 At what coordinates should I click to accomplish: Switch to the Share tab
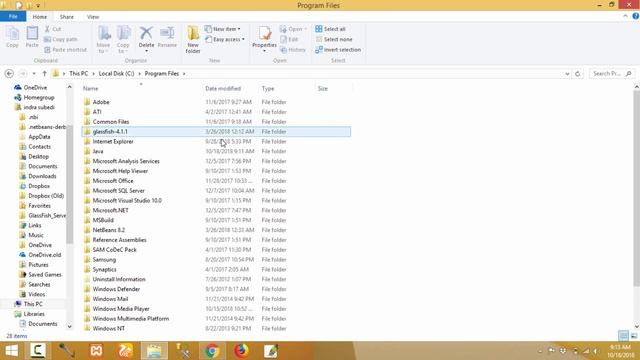click(67, 17)
